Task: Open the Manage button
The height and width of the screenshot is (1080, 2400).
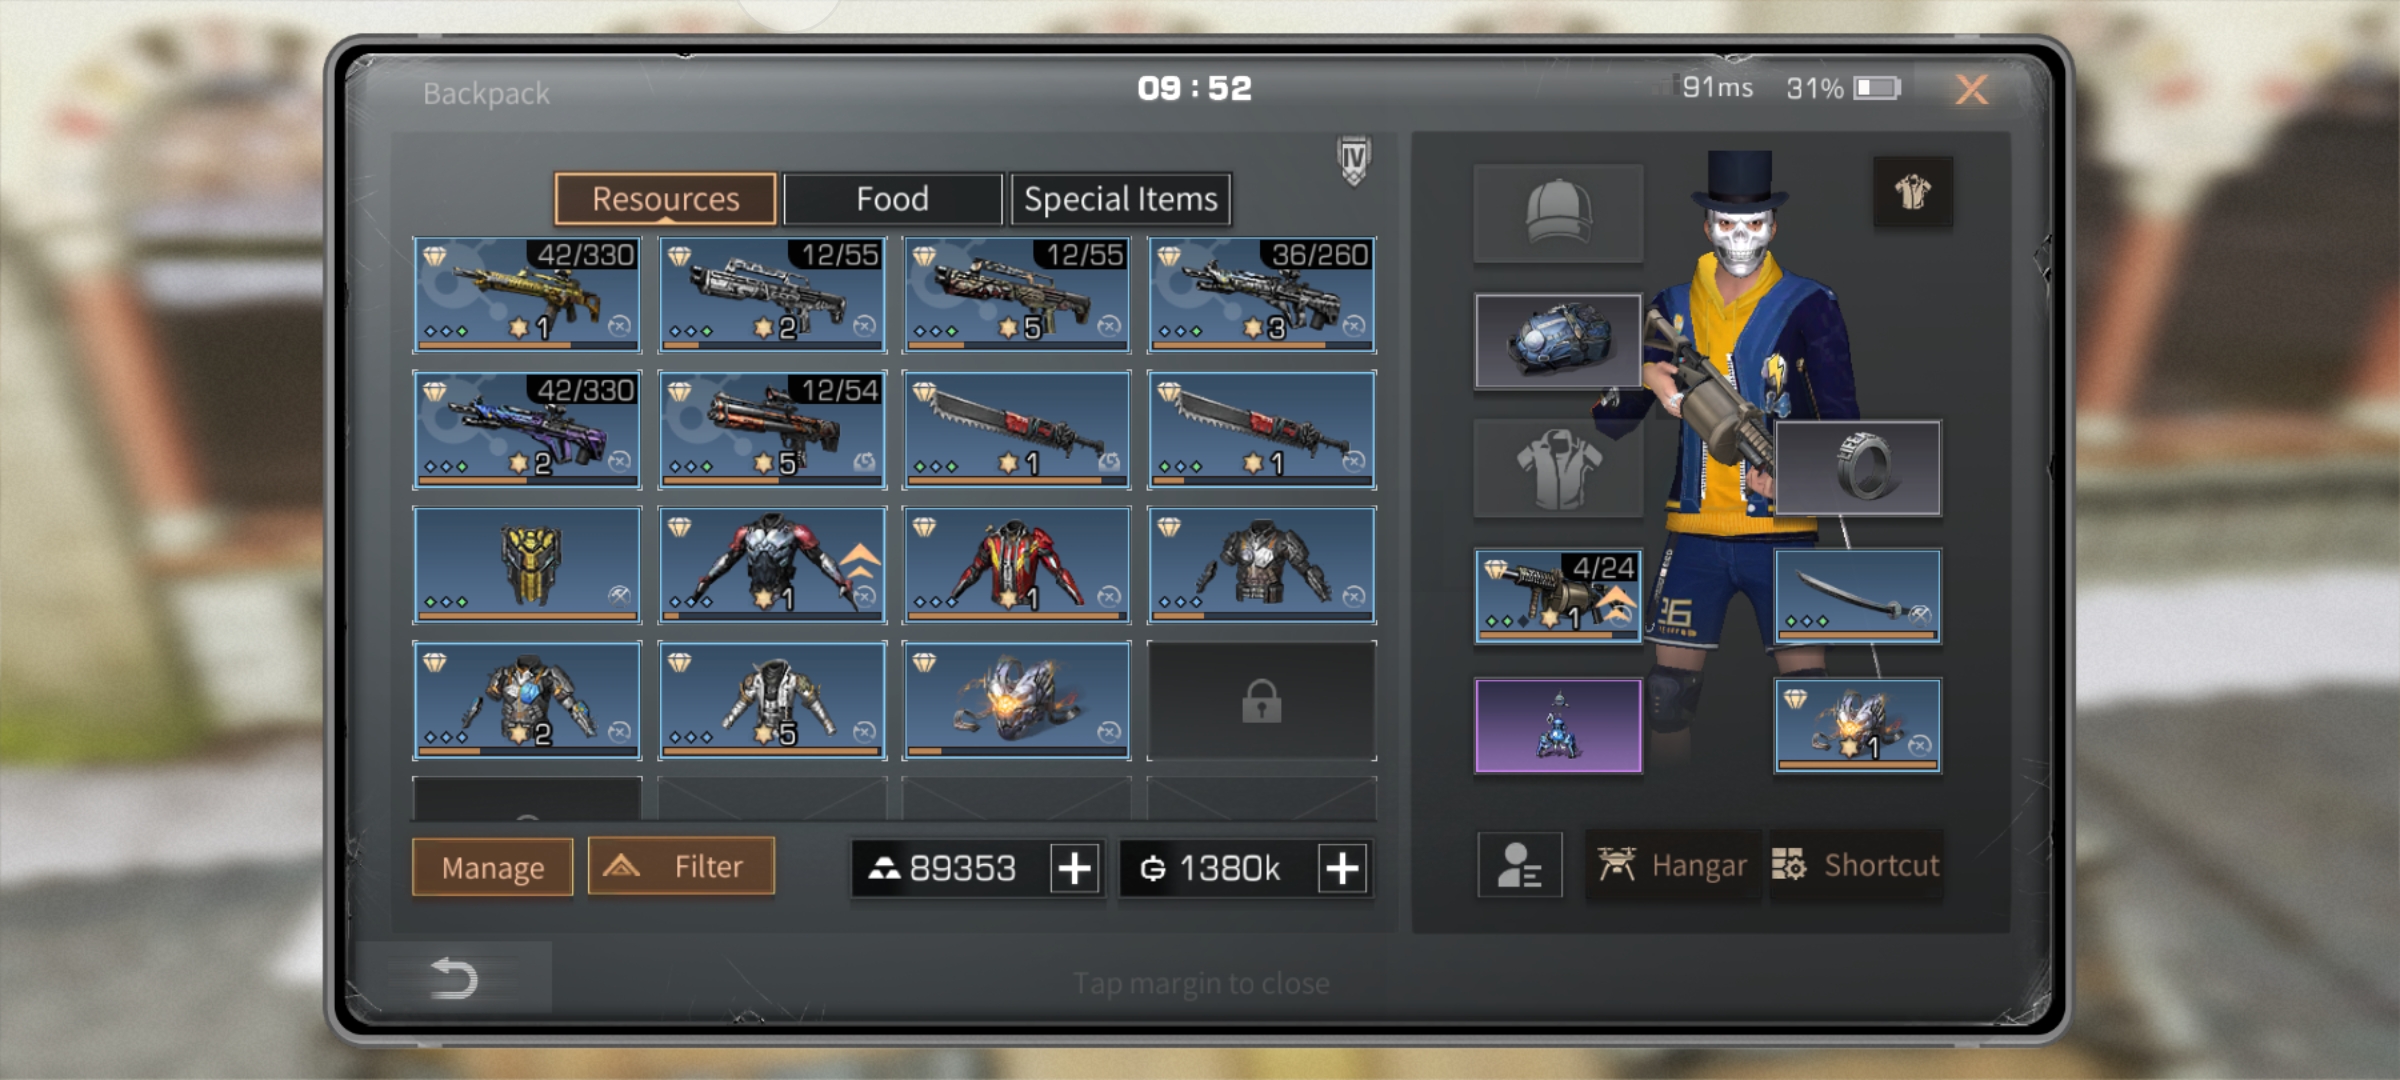Action: point(493,867)
